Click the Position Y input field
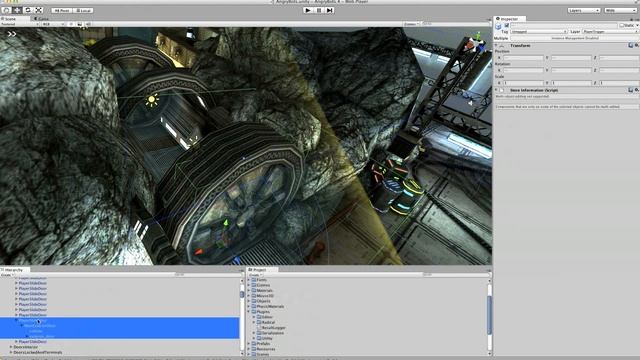Screen dimensions: 640x360 pos(571,58)
